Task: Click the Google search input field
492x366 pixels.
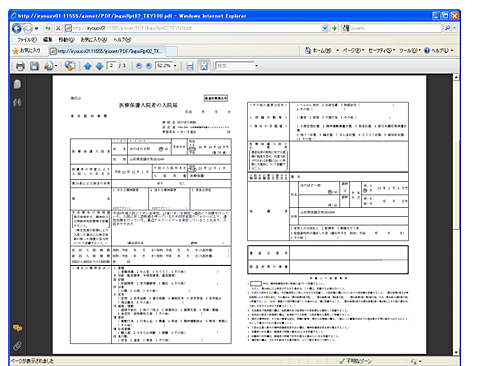Action: pos(396,28)
